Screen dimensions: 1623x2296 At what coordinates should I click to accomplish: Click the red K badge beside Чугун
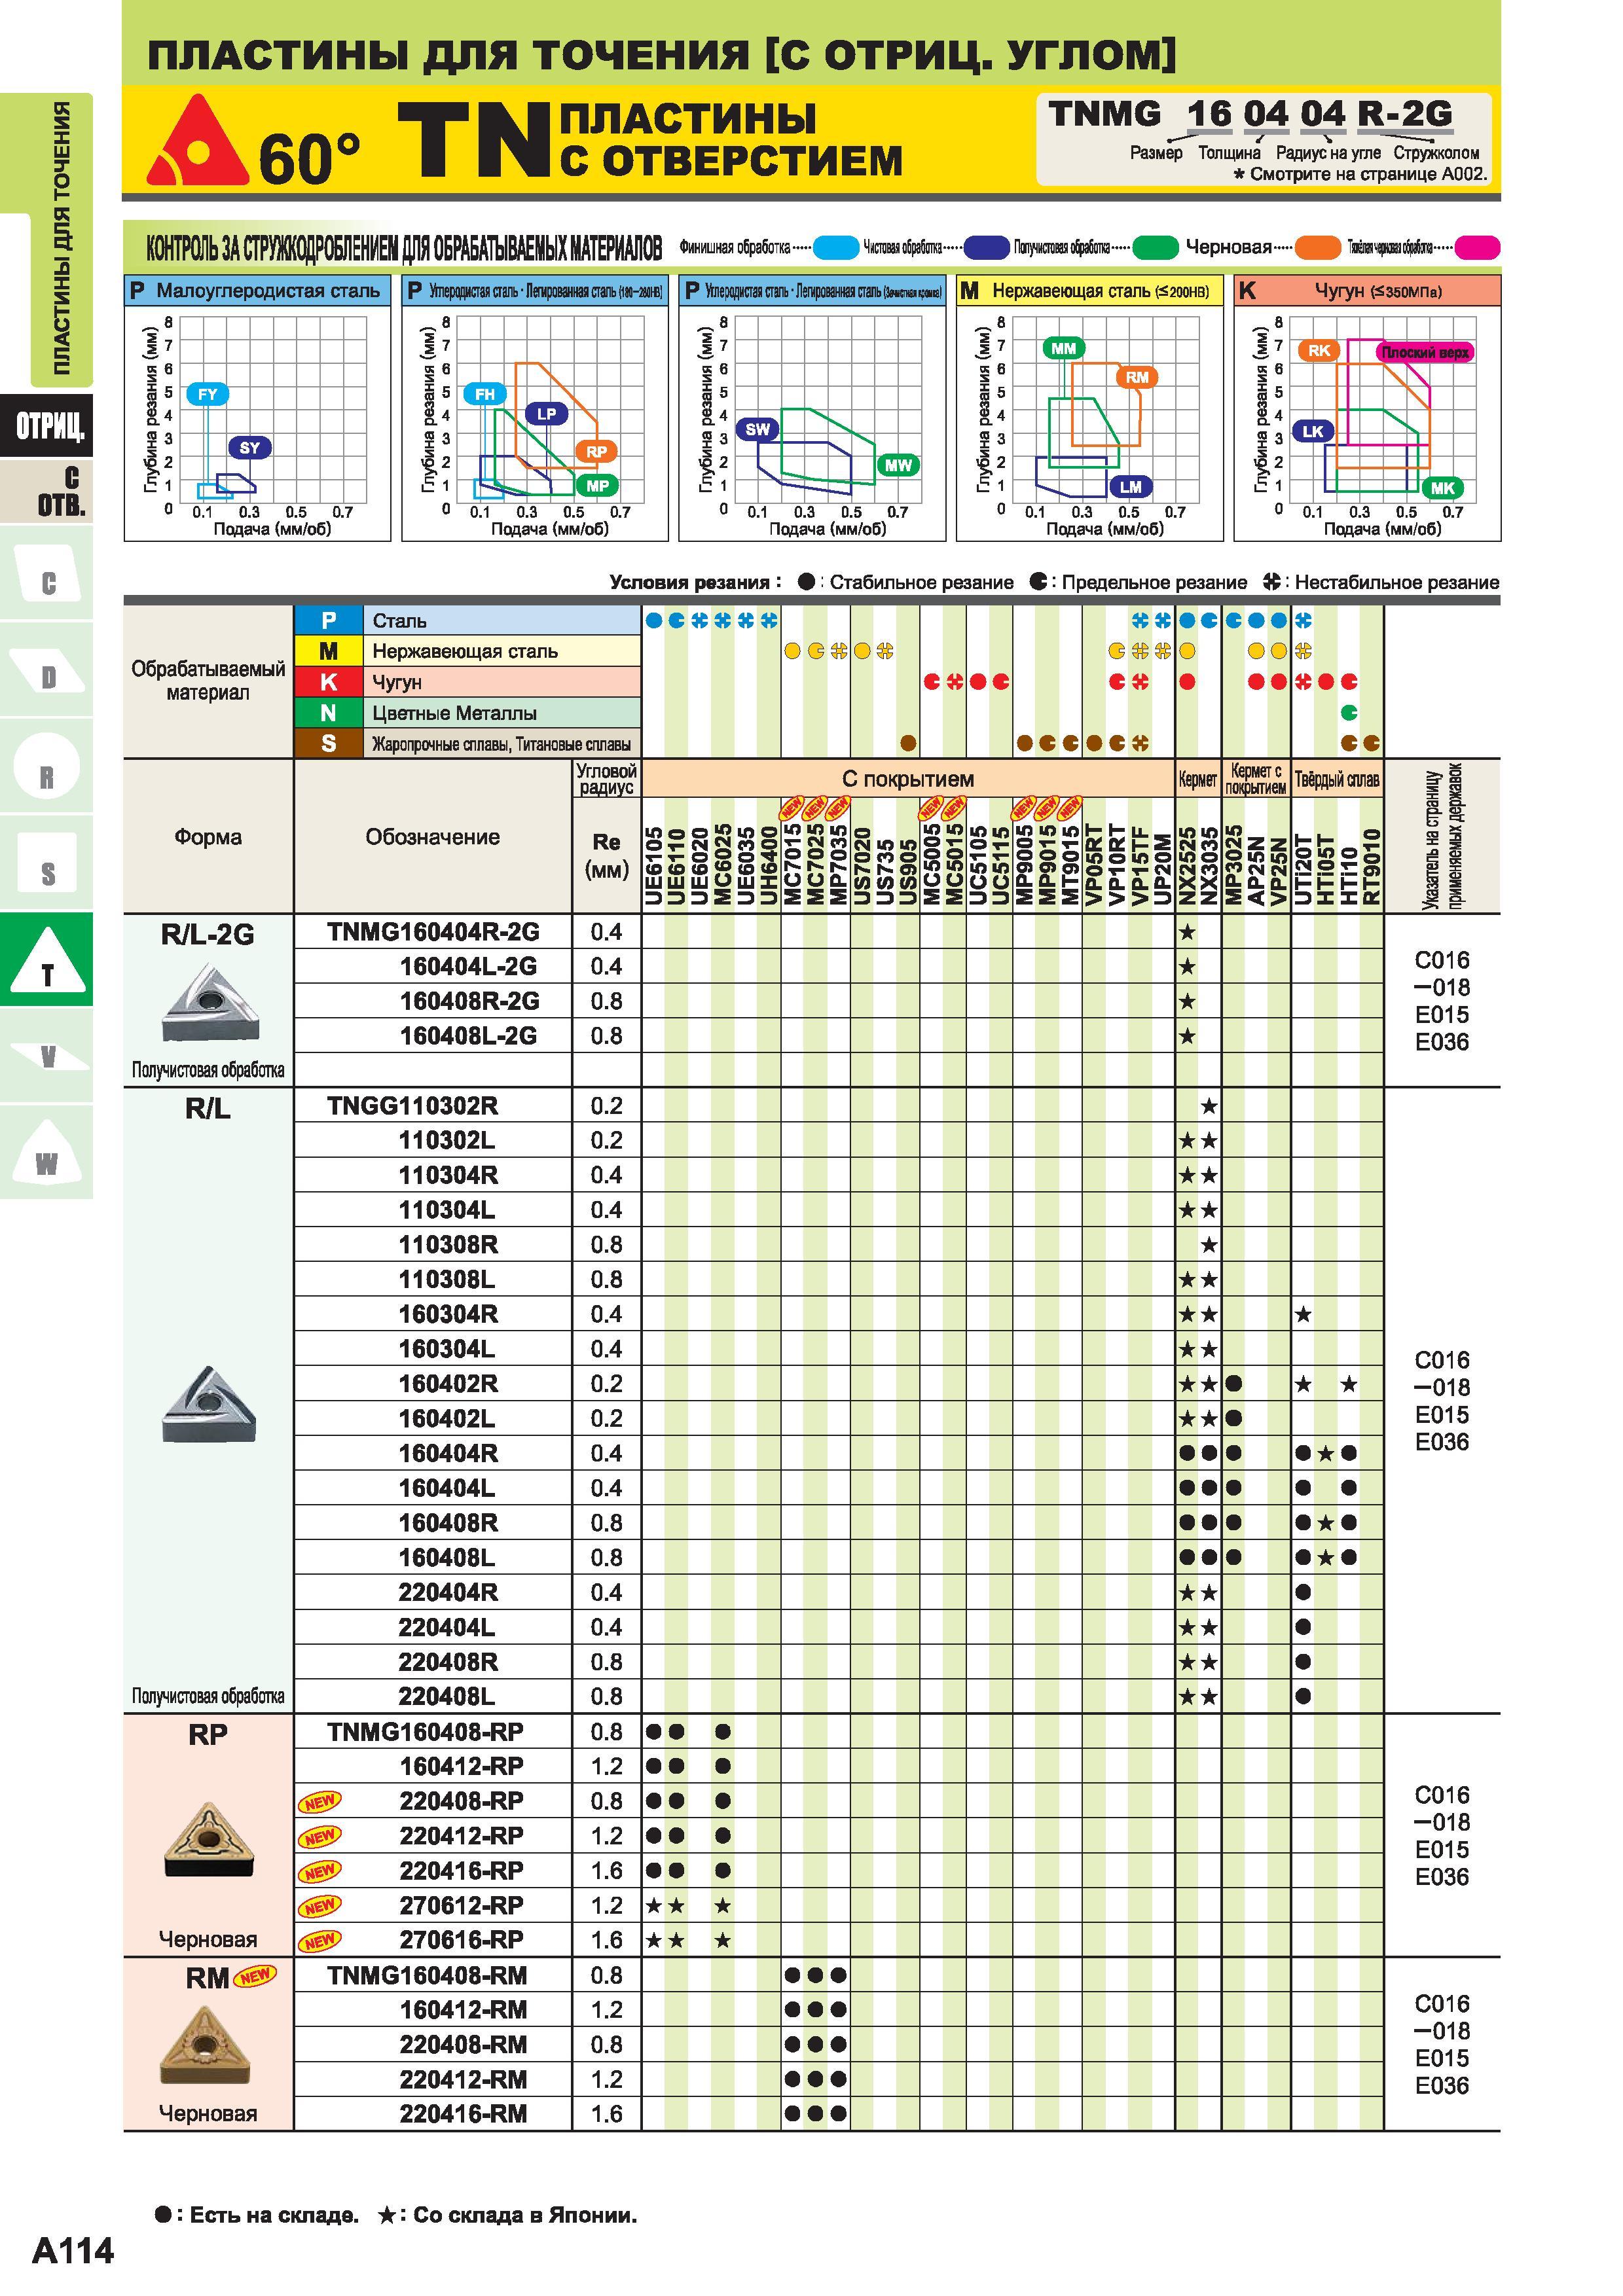[x=328, y=682]
